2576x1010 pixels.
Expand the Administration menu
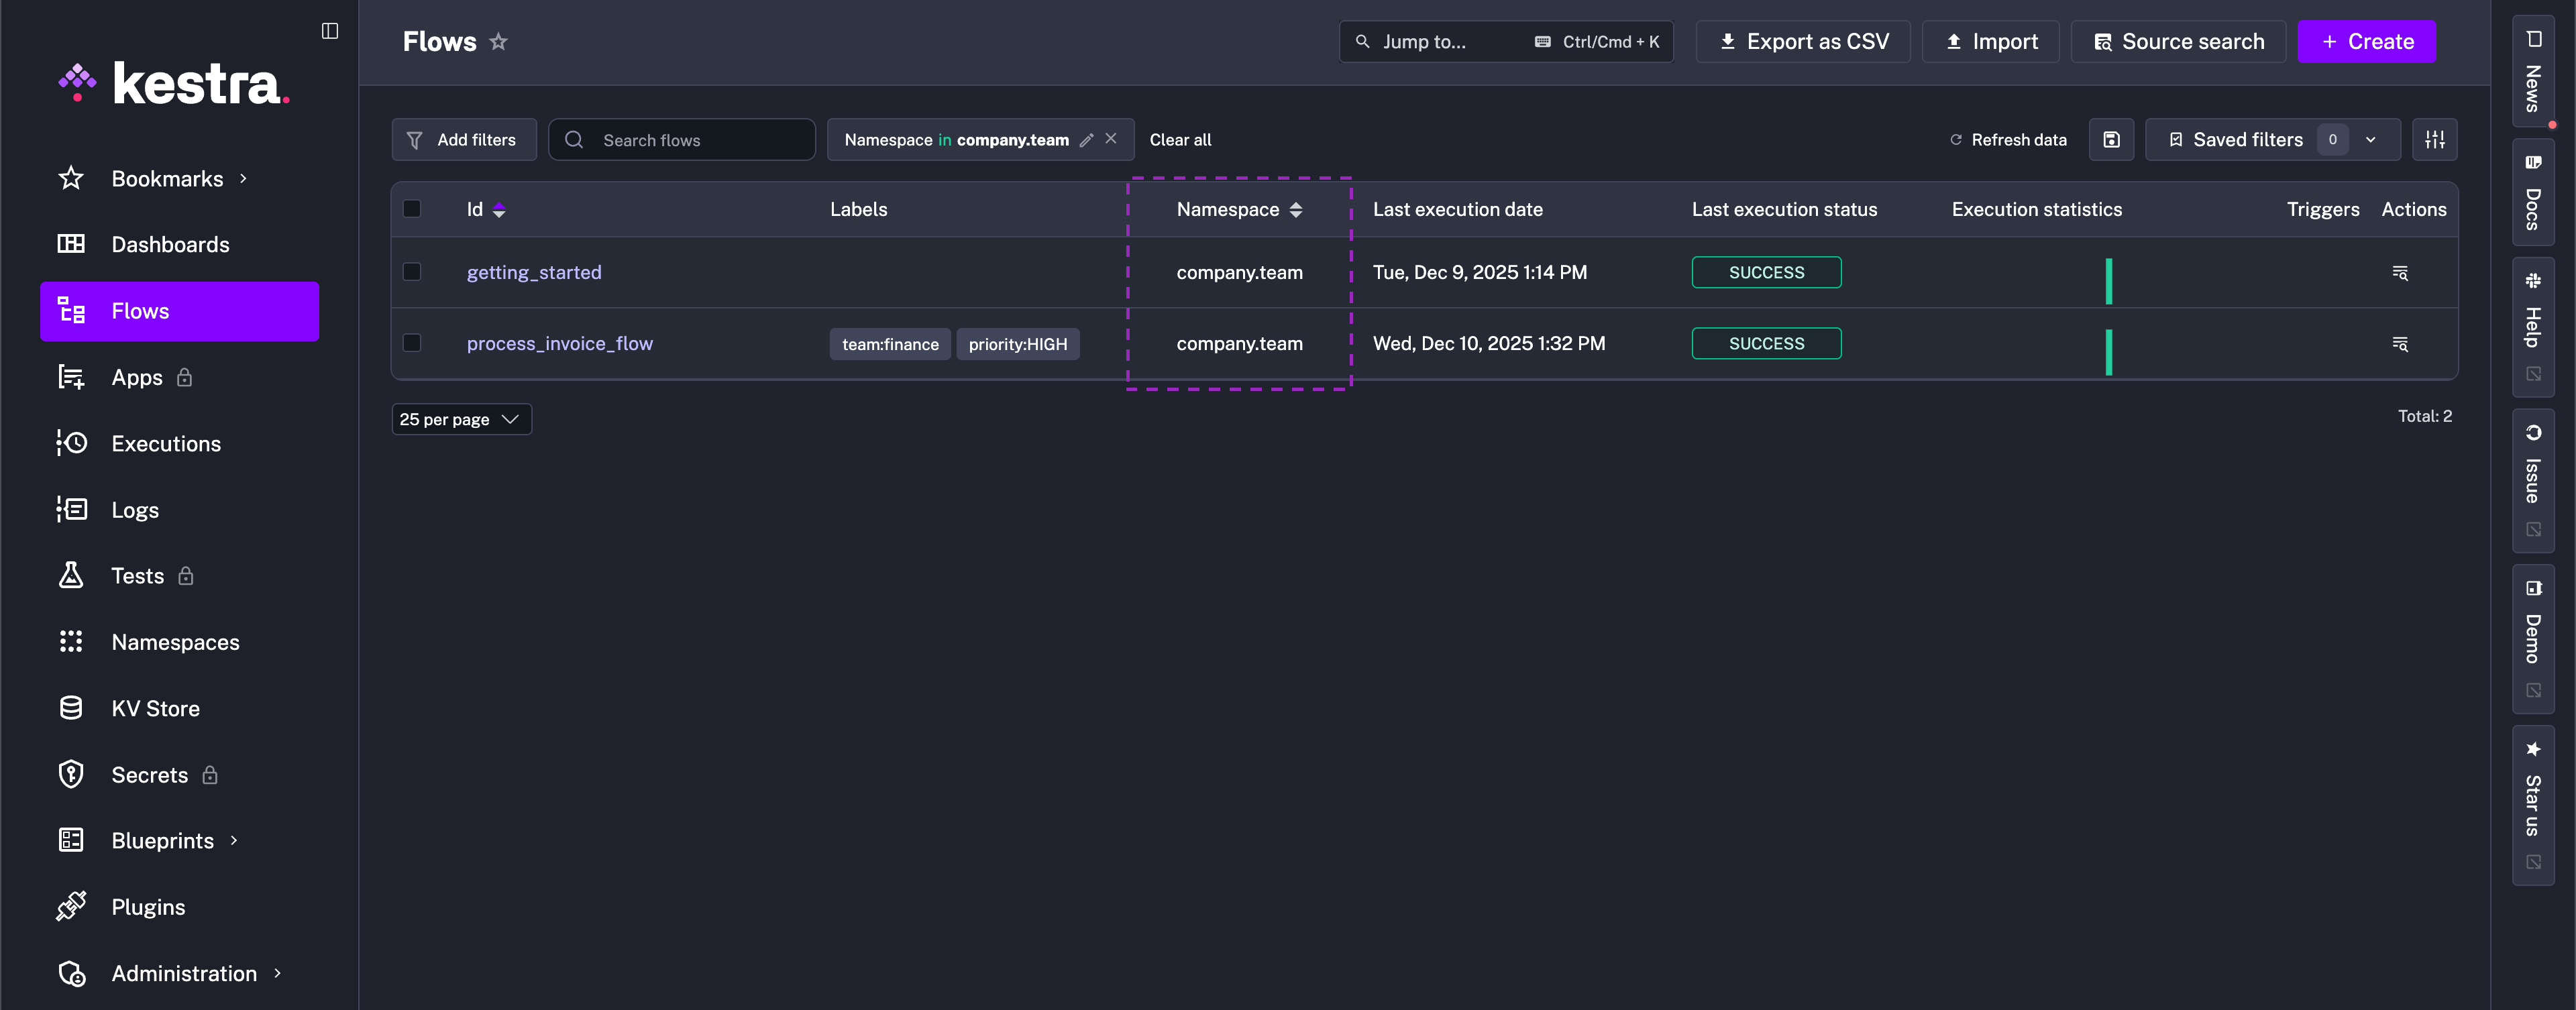click(x=183, y=973)
